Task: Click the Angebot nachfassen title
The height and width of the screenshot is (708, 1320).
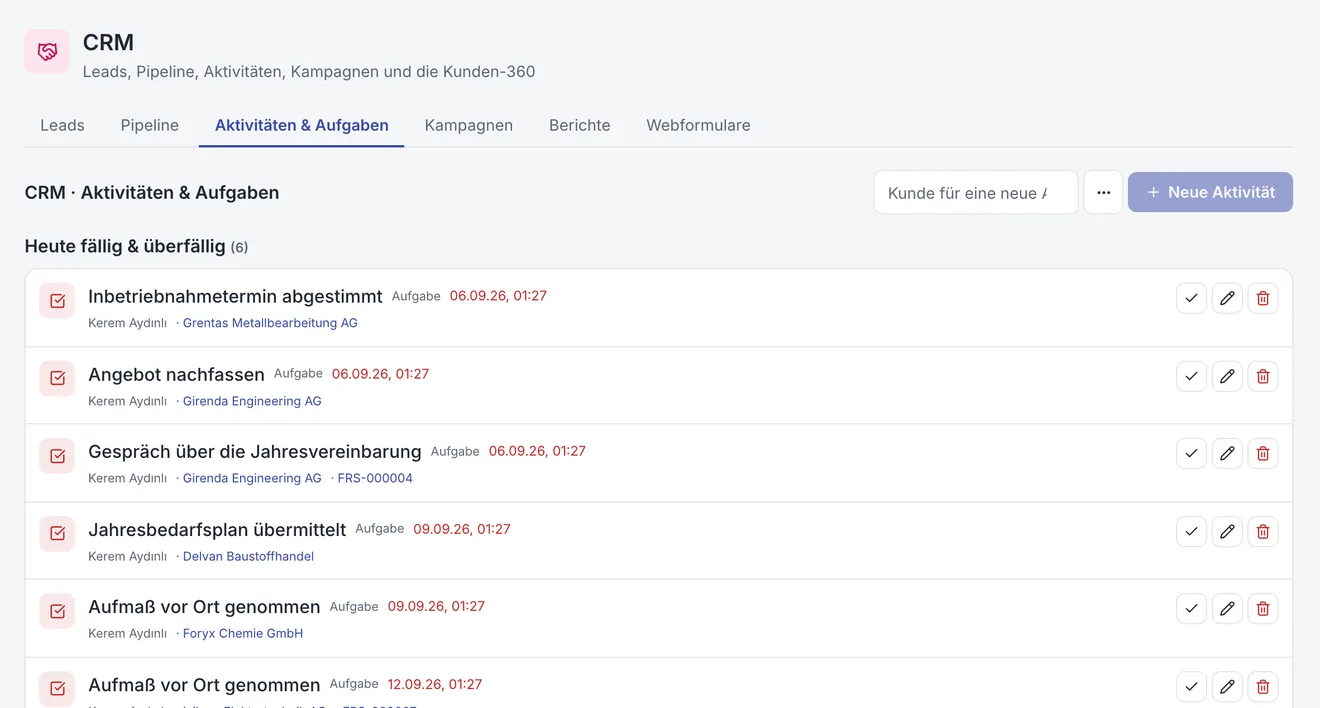Action: 176,374
